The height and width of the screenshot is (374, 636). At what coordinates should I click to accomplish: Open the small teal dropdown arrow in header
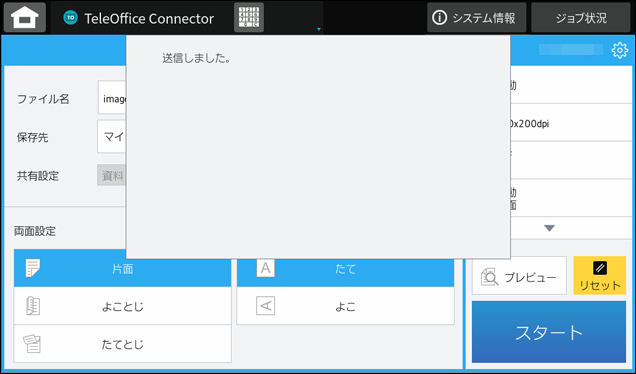pos(319,29)
